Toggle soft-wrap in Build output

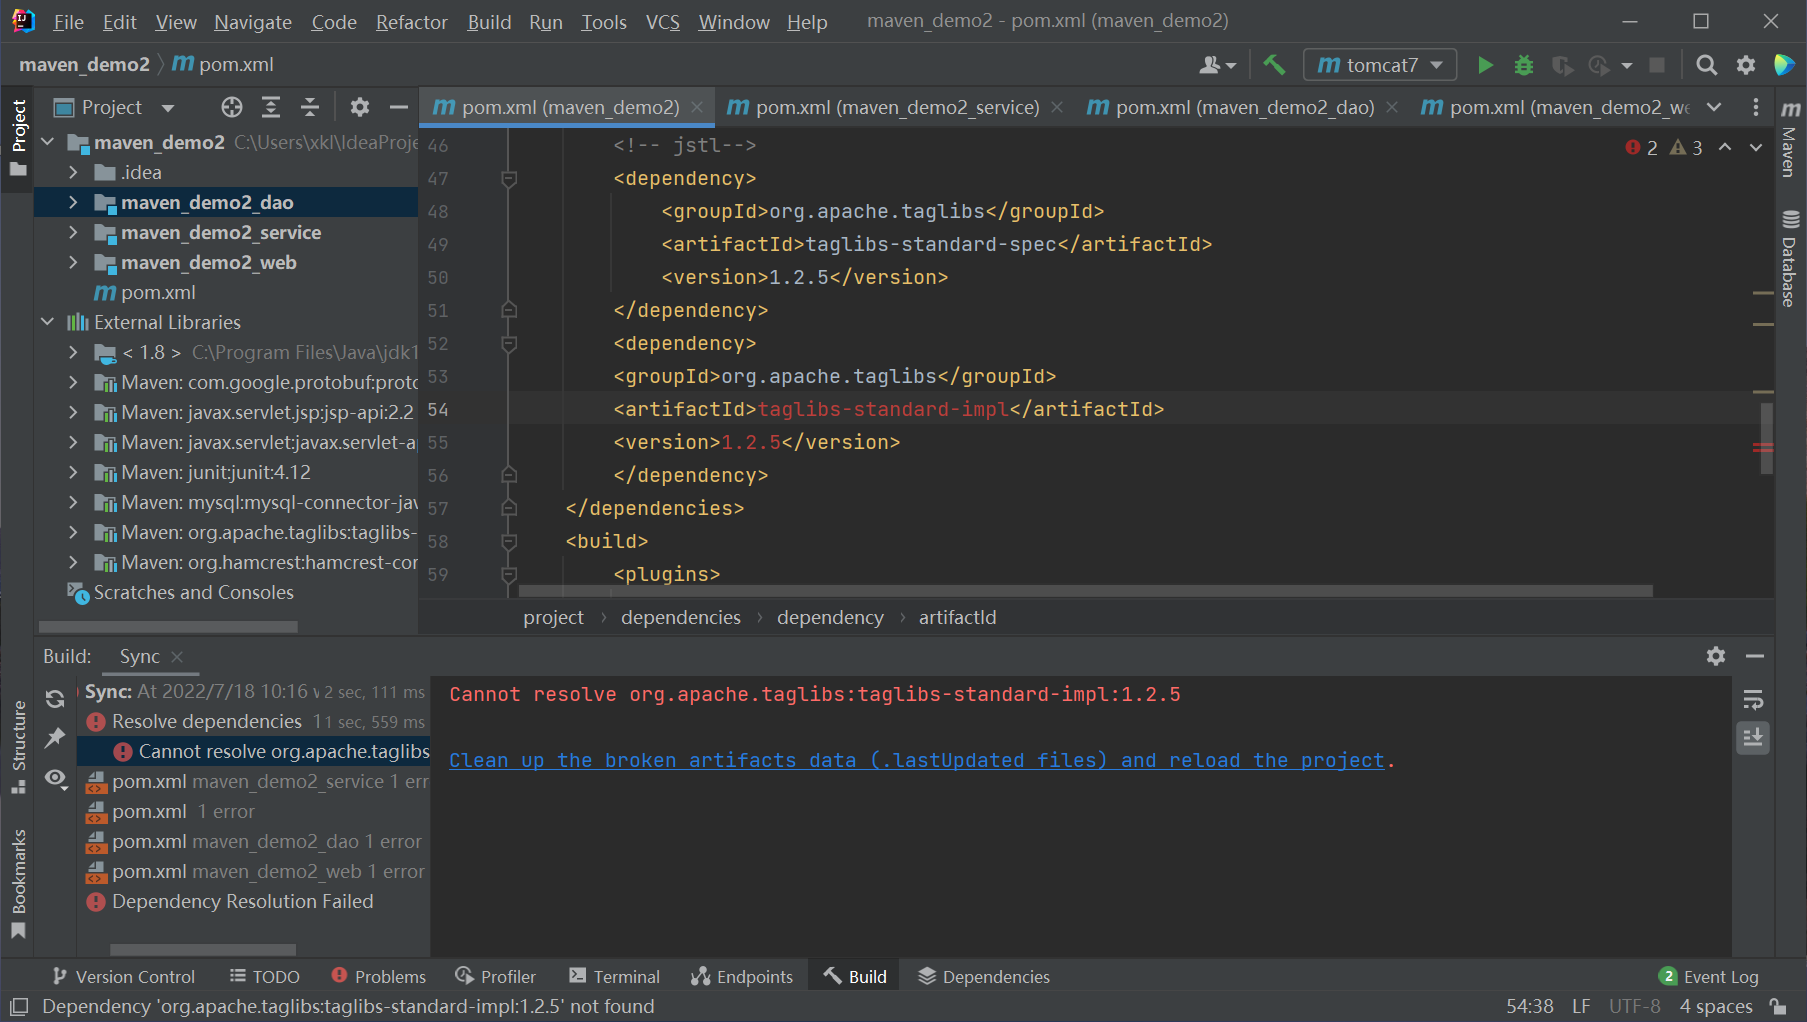coord(1753,699)
